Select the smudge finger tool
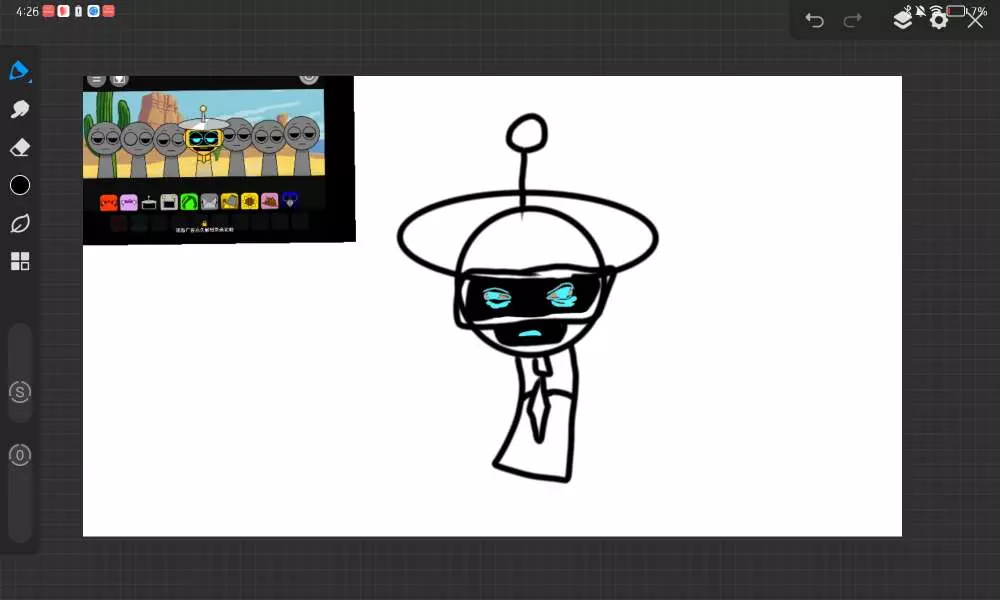 (20, 109)
